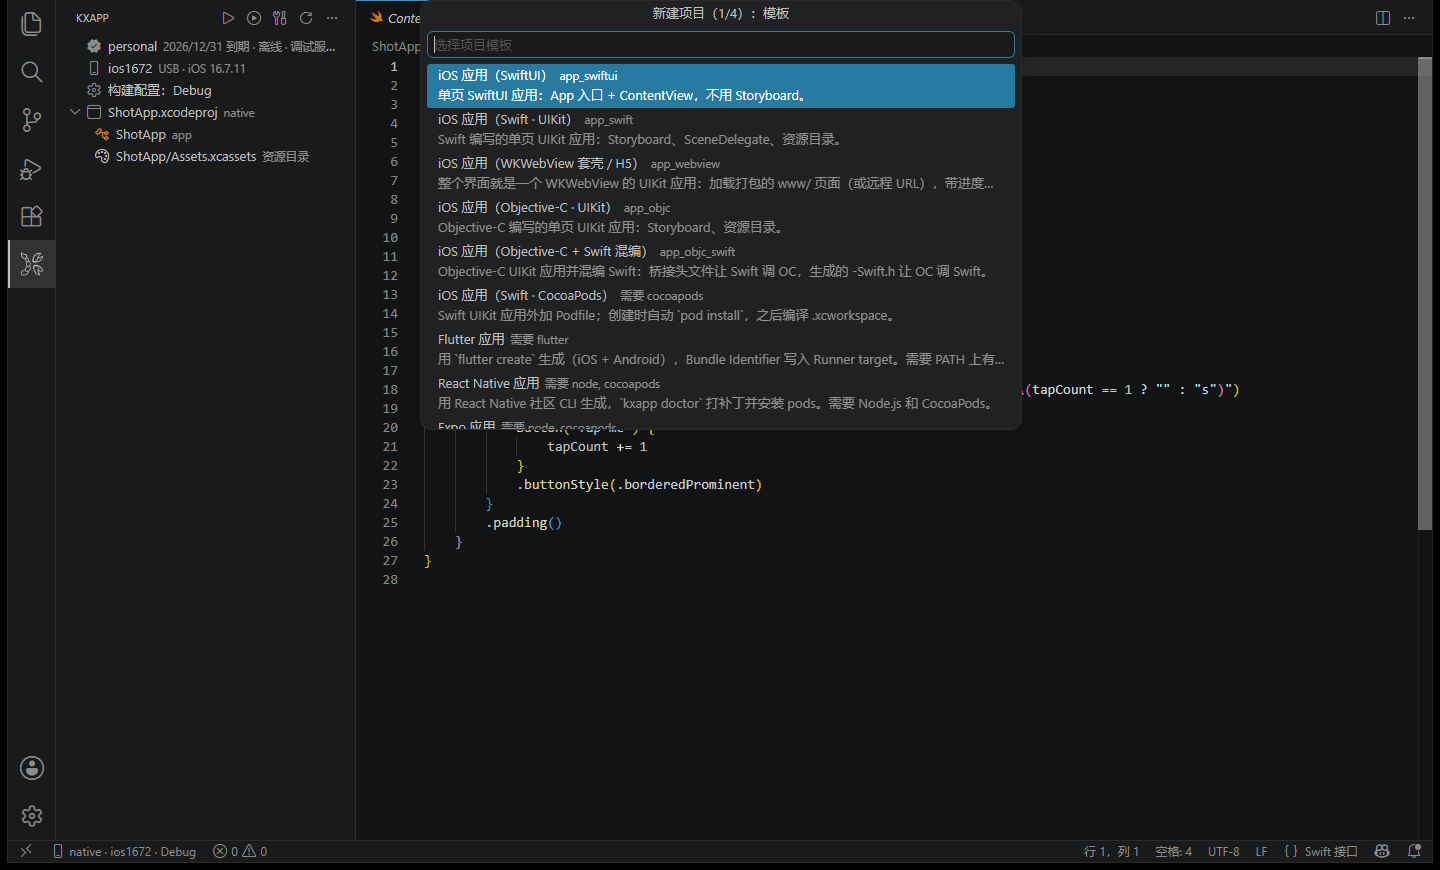This screenshot has height=870, width=1440.
Task: Open the Manage gear icon
Action: pyautogui.click(x=32, y=816)
